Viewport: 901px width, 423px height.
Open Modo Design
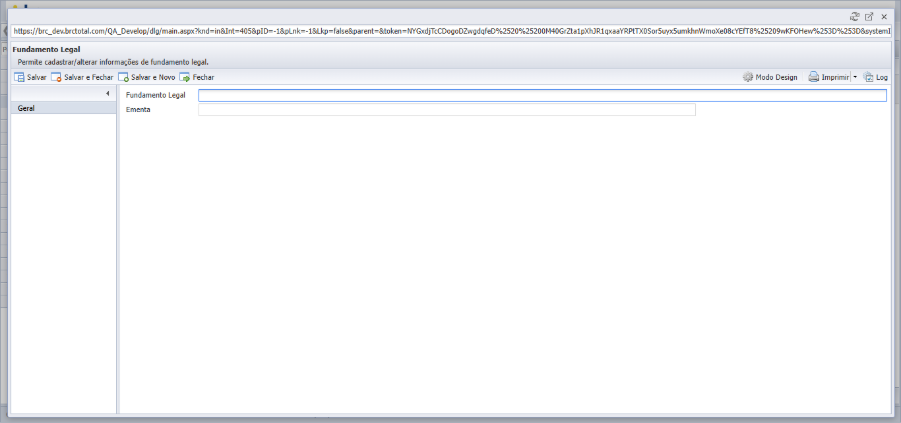770,77
